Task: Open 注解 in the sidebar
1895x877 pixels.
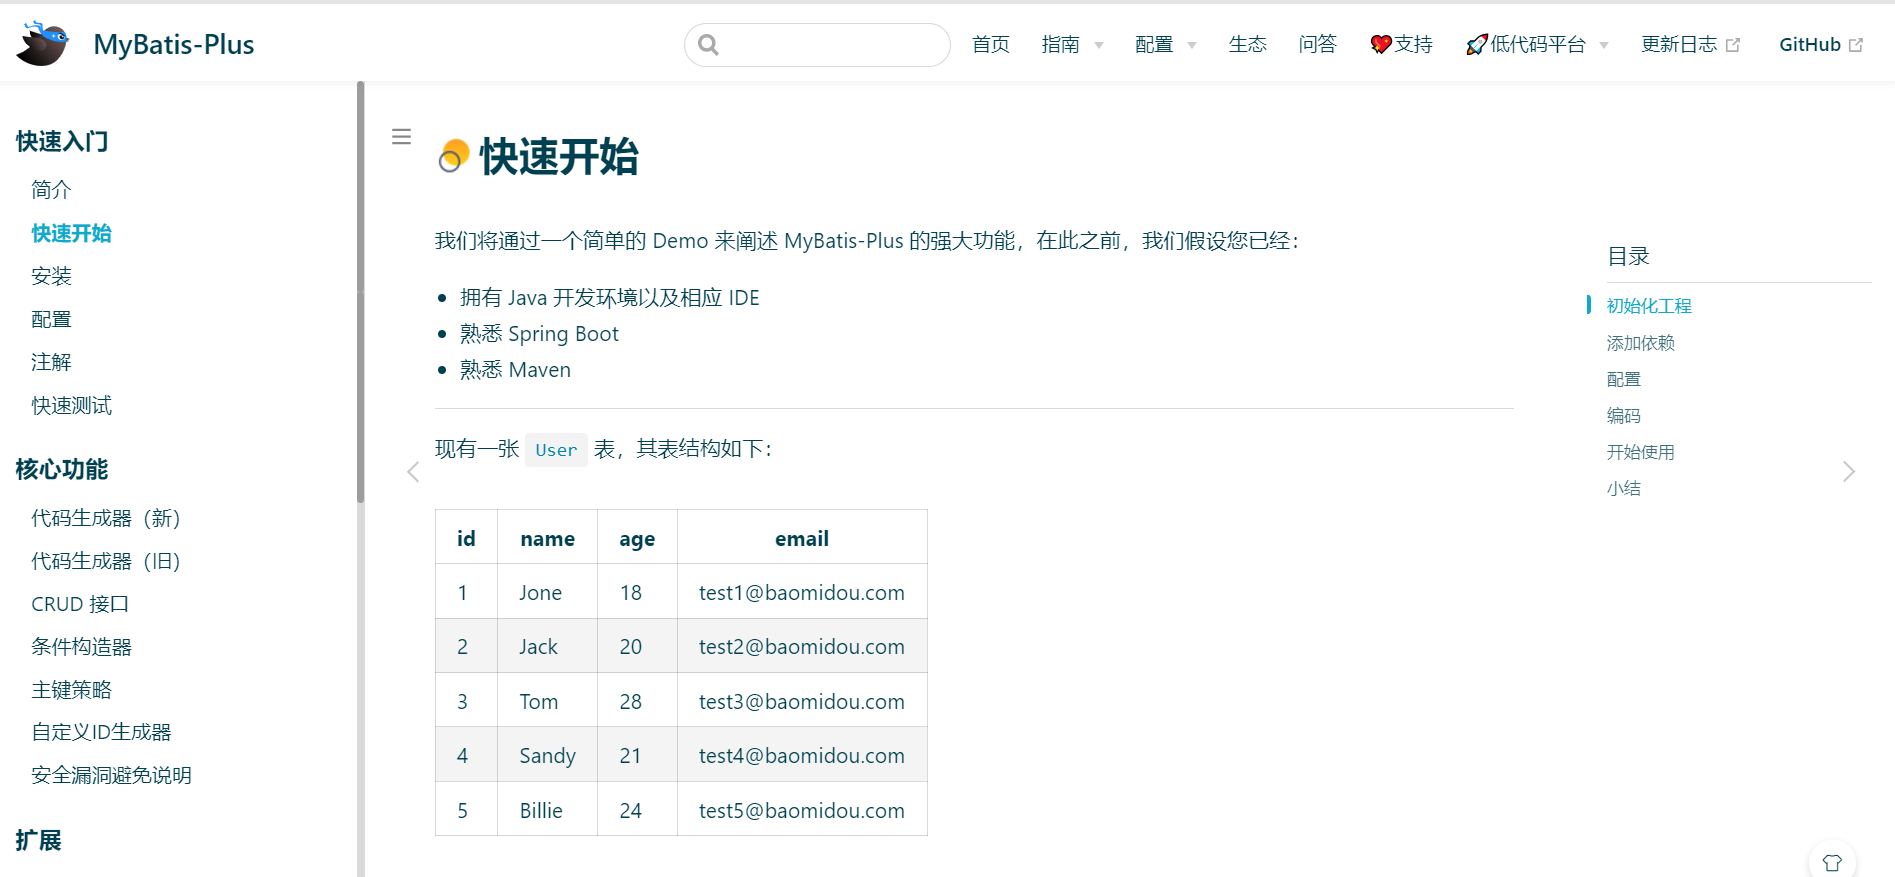Action: click(x=51, y=362)
